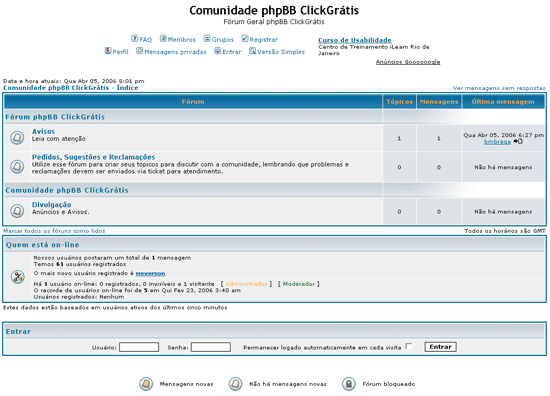
Task: Open the Entrar link in top navigation
Action: tap(232, 52)
